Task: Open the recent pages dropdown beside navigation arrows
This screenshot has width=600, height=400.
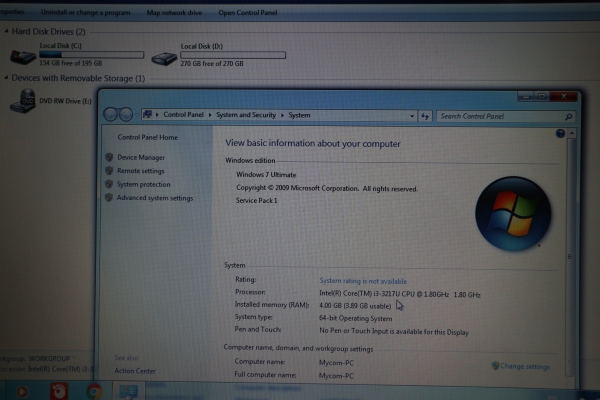Action: (137, 115)
